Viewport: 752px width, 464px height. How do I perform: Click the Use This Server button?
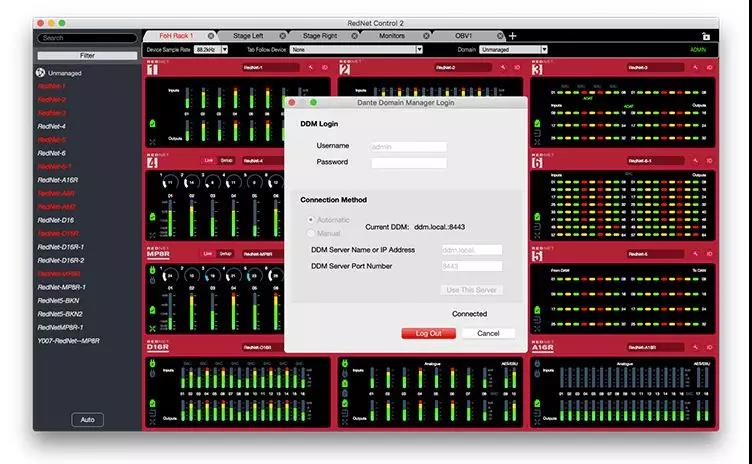pyautogui.click(x=472, y=290)
